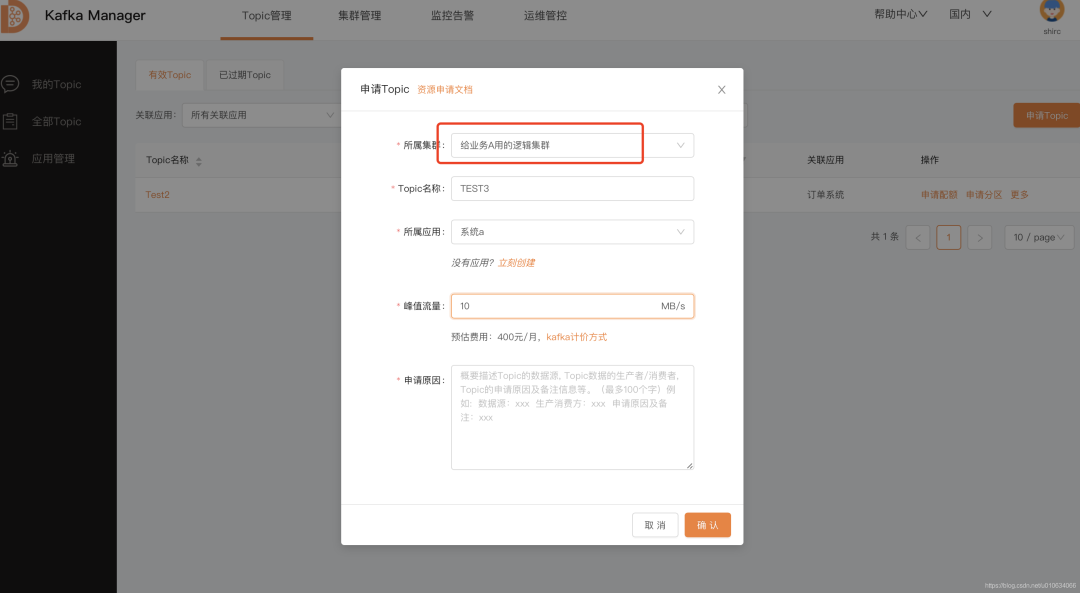Click the 峰值流量 input field
Image resolution: width=1080 pixels, height=593 pixels.
(x=572, y=305)
